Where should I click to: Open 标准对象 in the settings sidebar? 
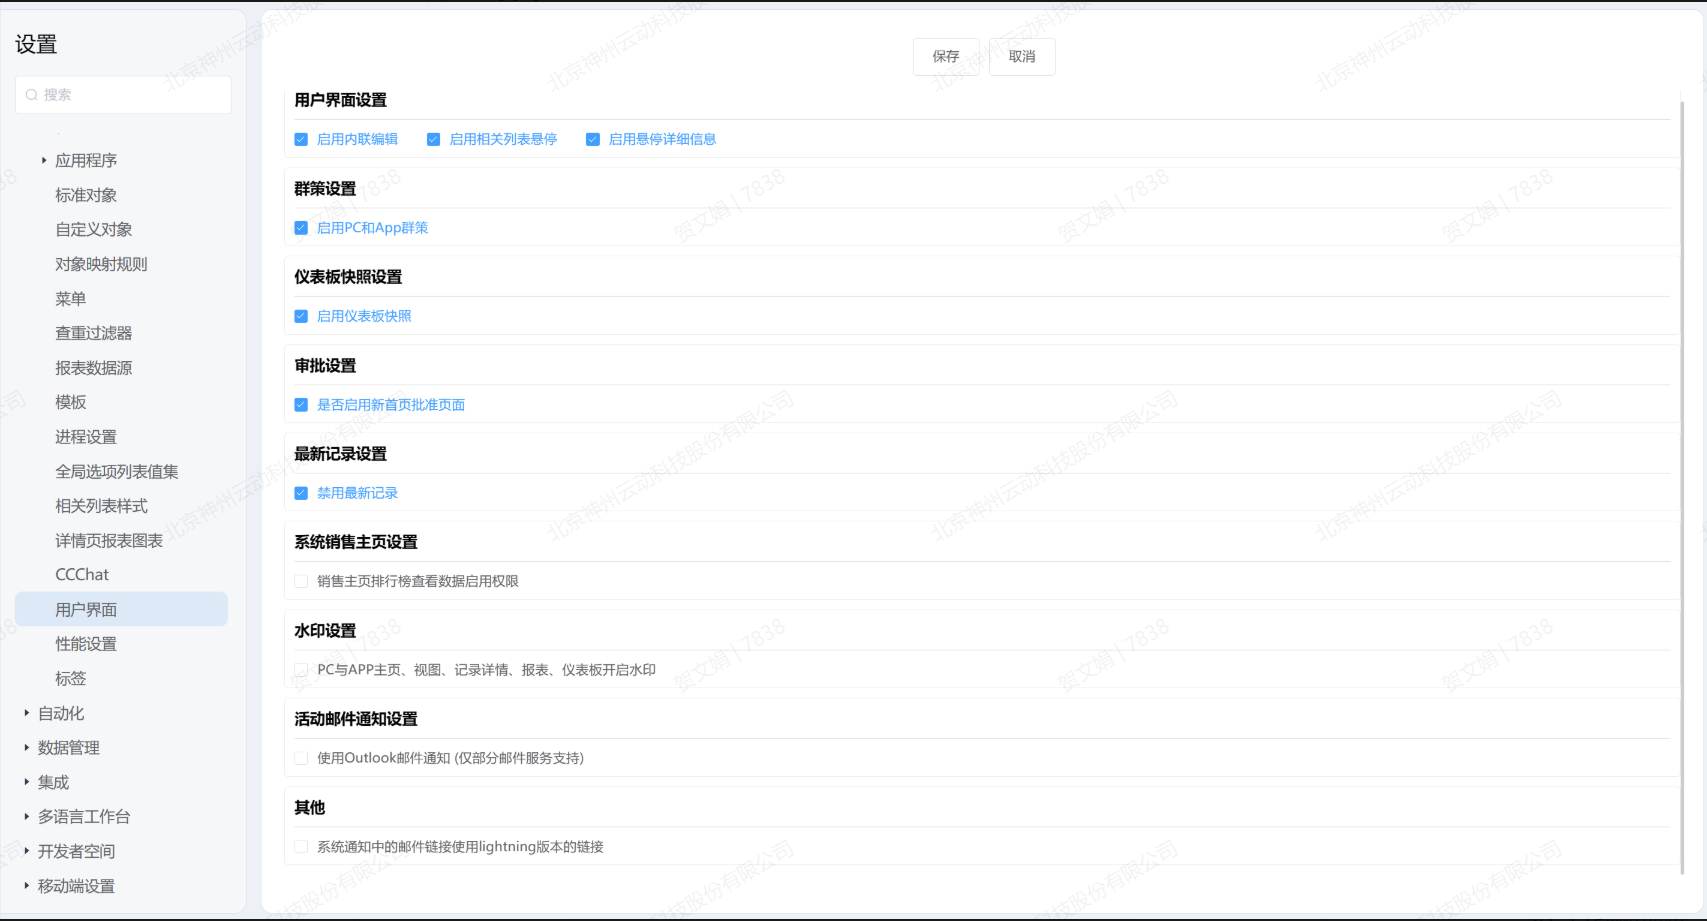pyautogui.click(x=86, y=195)
